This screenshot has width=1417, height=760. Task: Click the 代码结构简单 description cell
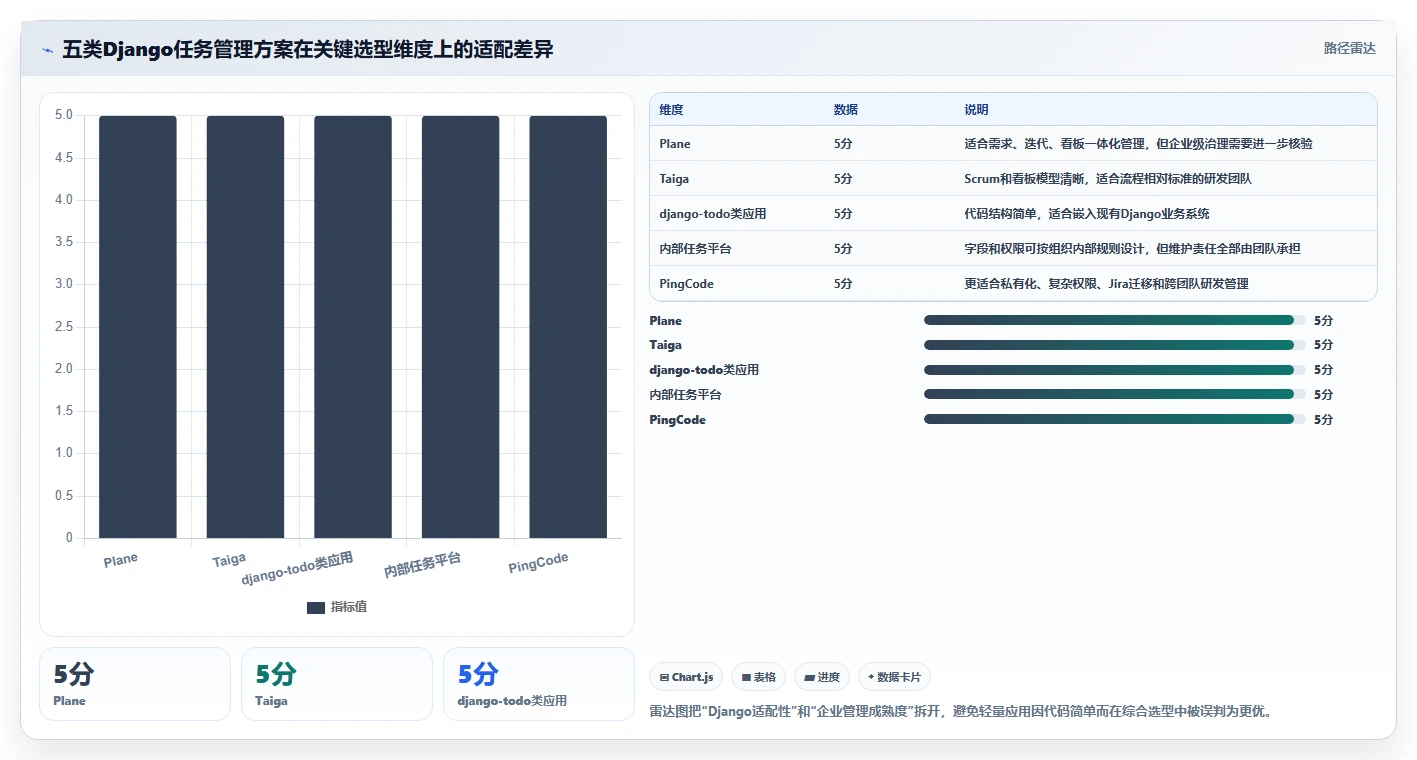(1087, 214)
